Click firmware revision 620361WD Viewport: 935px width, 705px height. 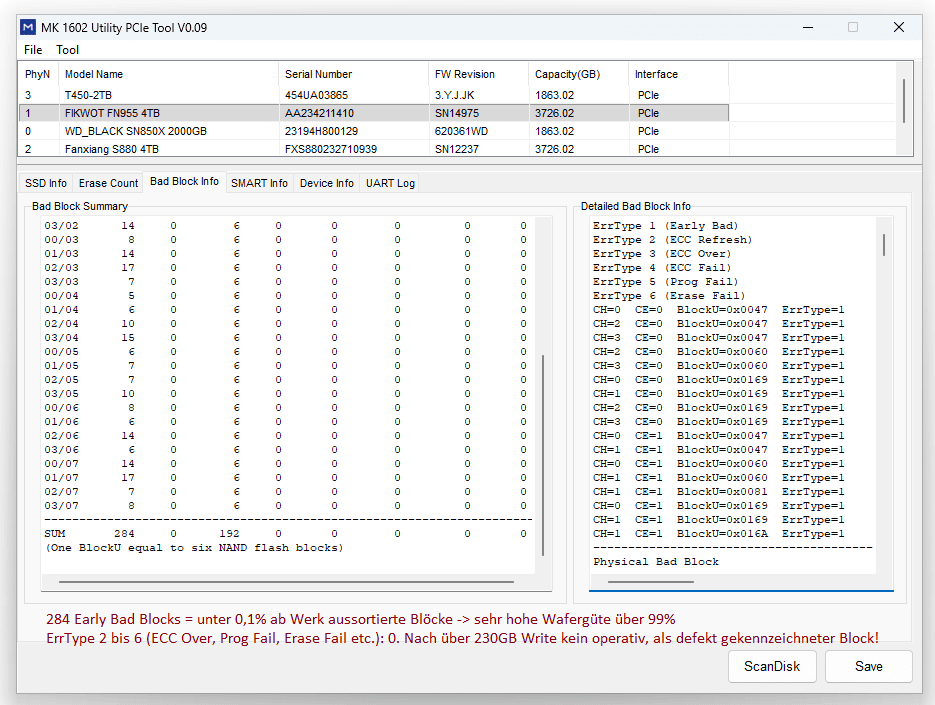(461, 131)
